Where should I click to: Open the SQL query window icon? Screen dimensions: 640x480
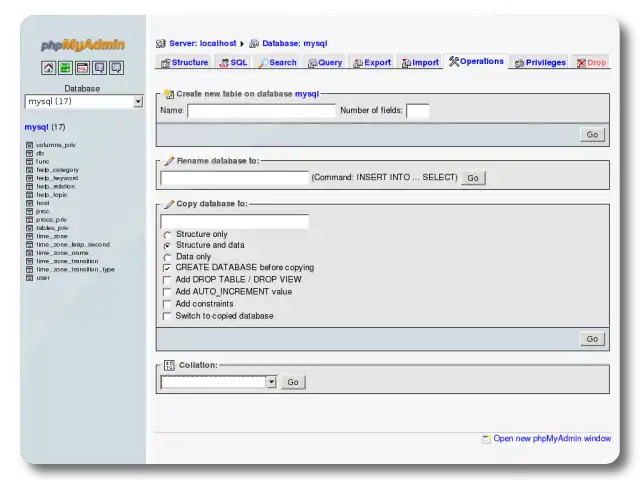point(82,68)
